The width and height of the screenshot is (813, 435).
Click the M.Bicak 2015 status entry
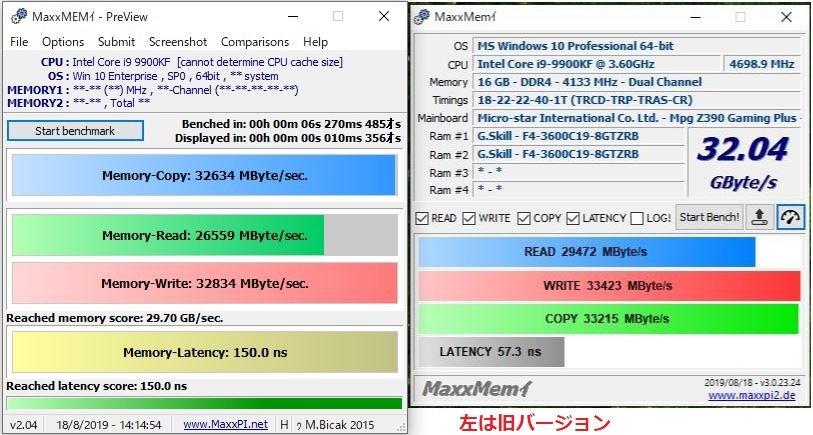[x=335, y=425]
